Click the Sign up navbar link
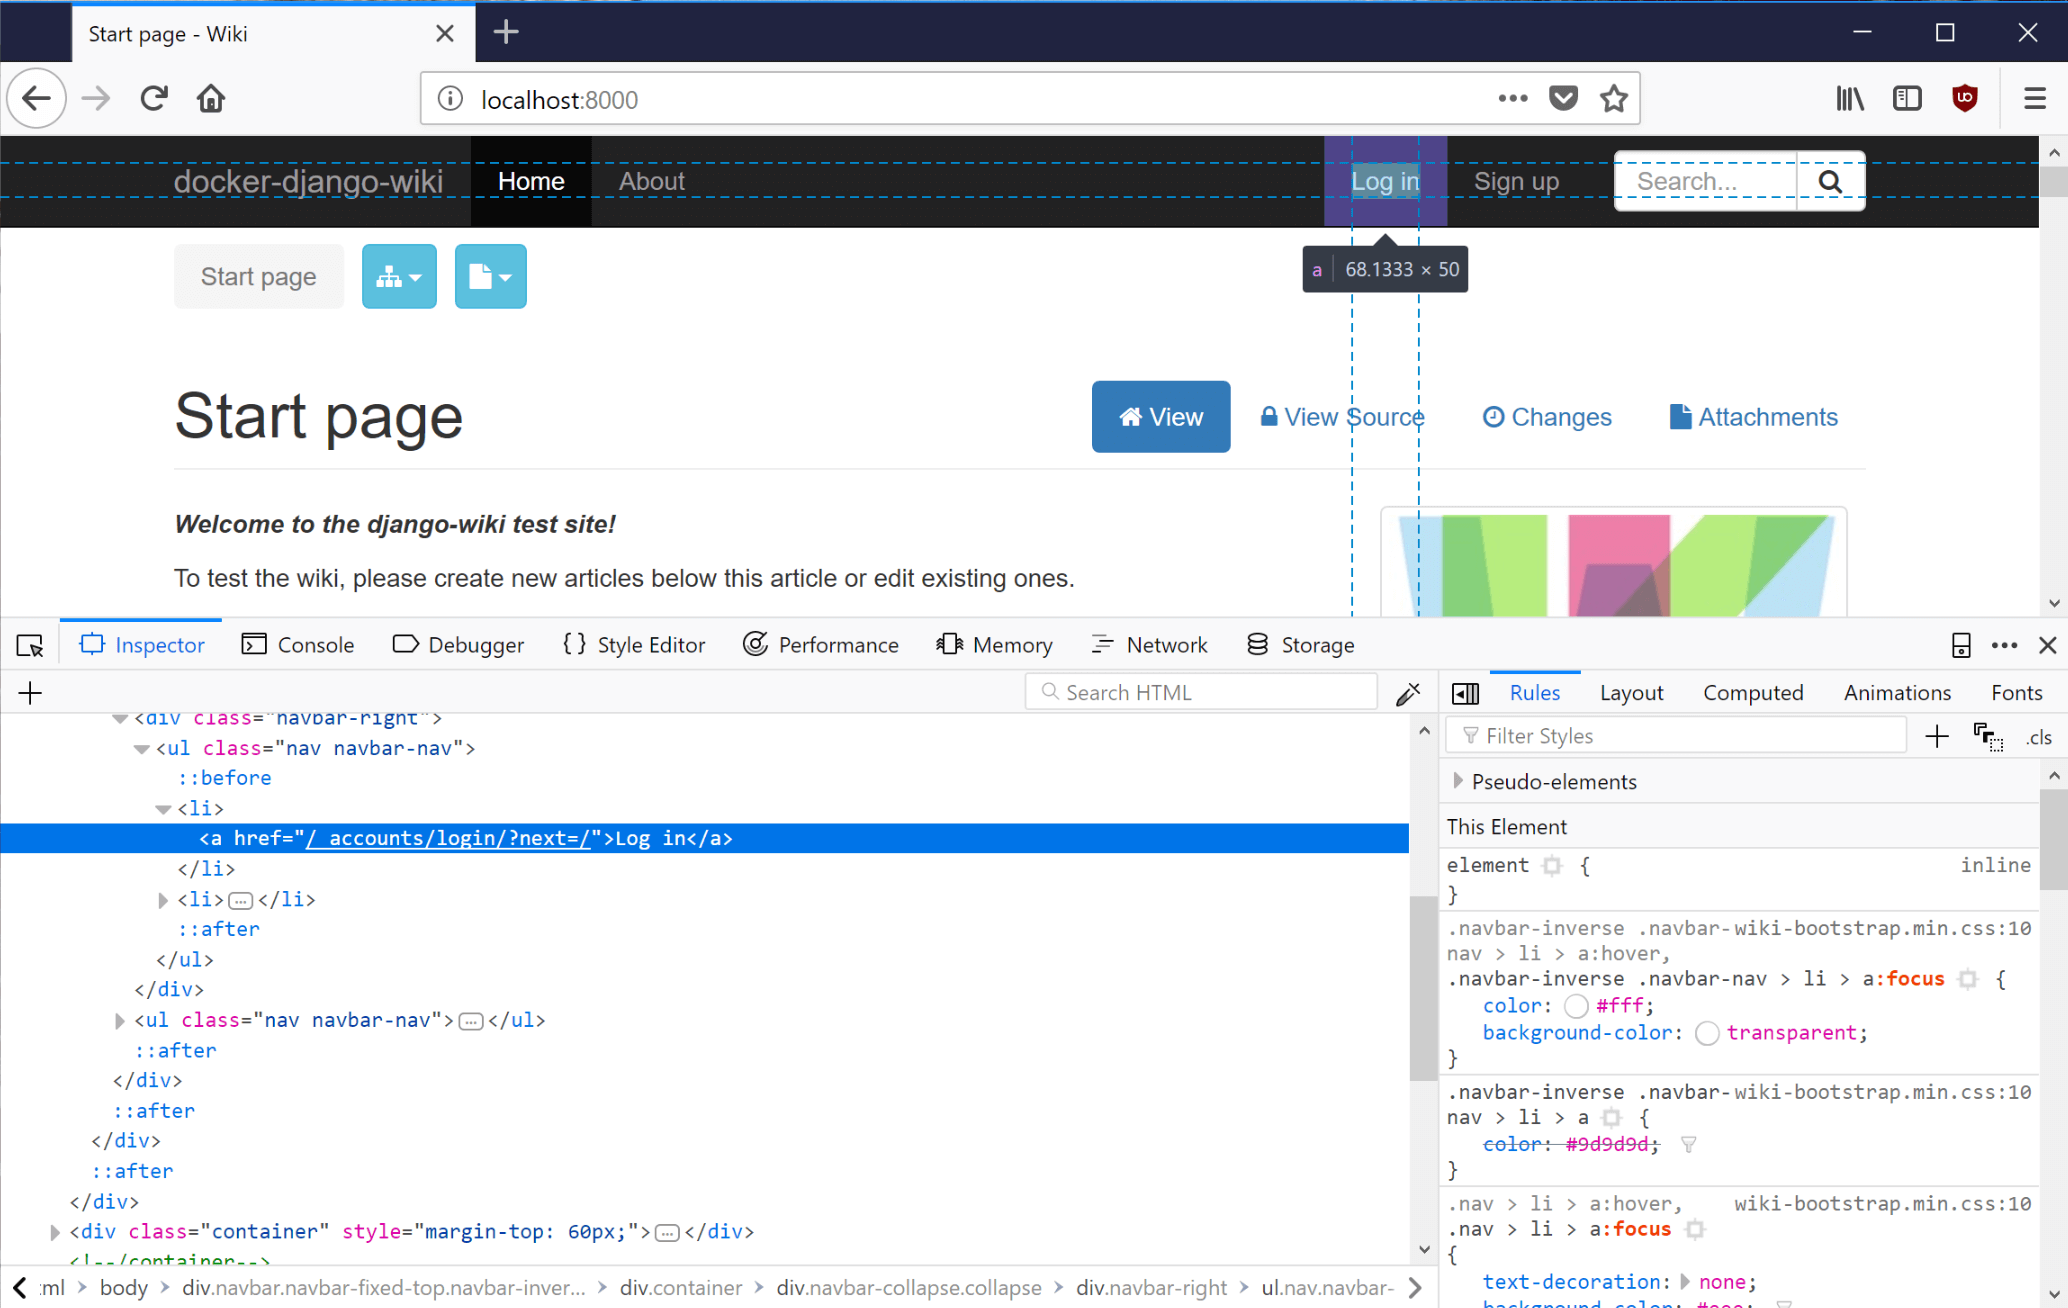This screenshot has height=1308, width=2068. [1516, 181]
